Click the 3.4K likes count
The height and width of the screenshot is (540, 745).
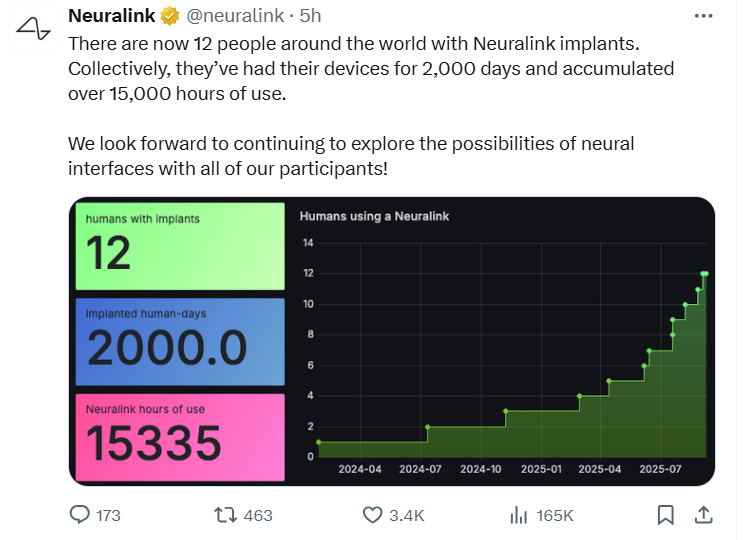tap(407, 515)
